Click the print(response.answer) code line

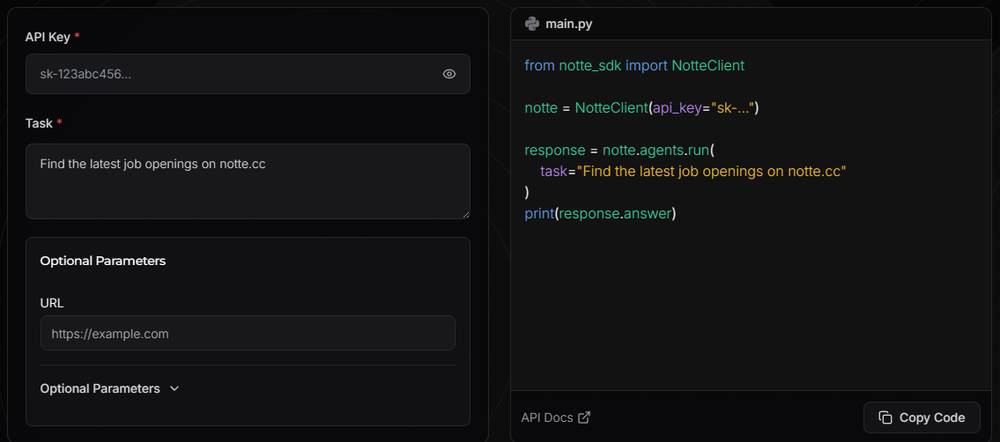600,214
